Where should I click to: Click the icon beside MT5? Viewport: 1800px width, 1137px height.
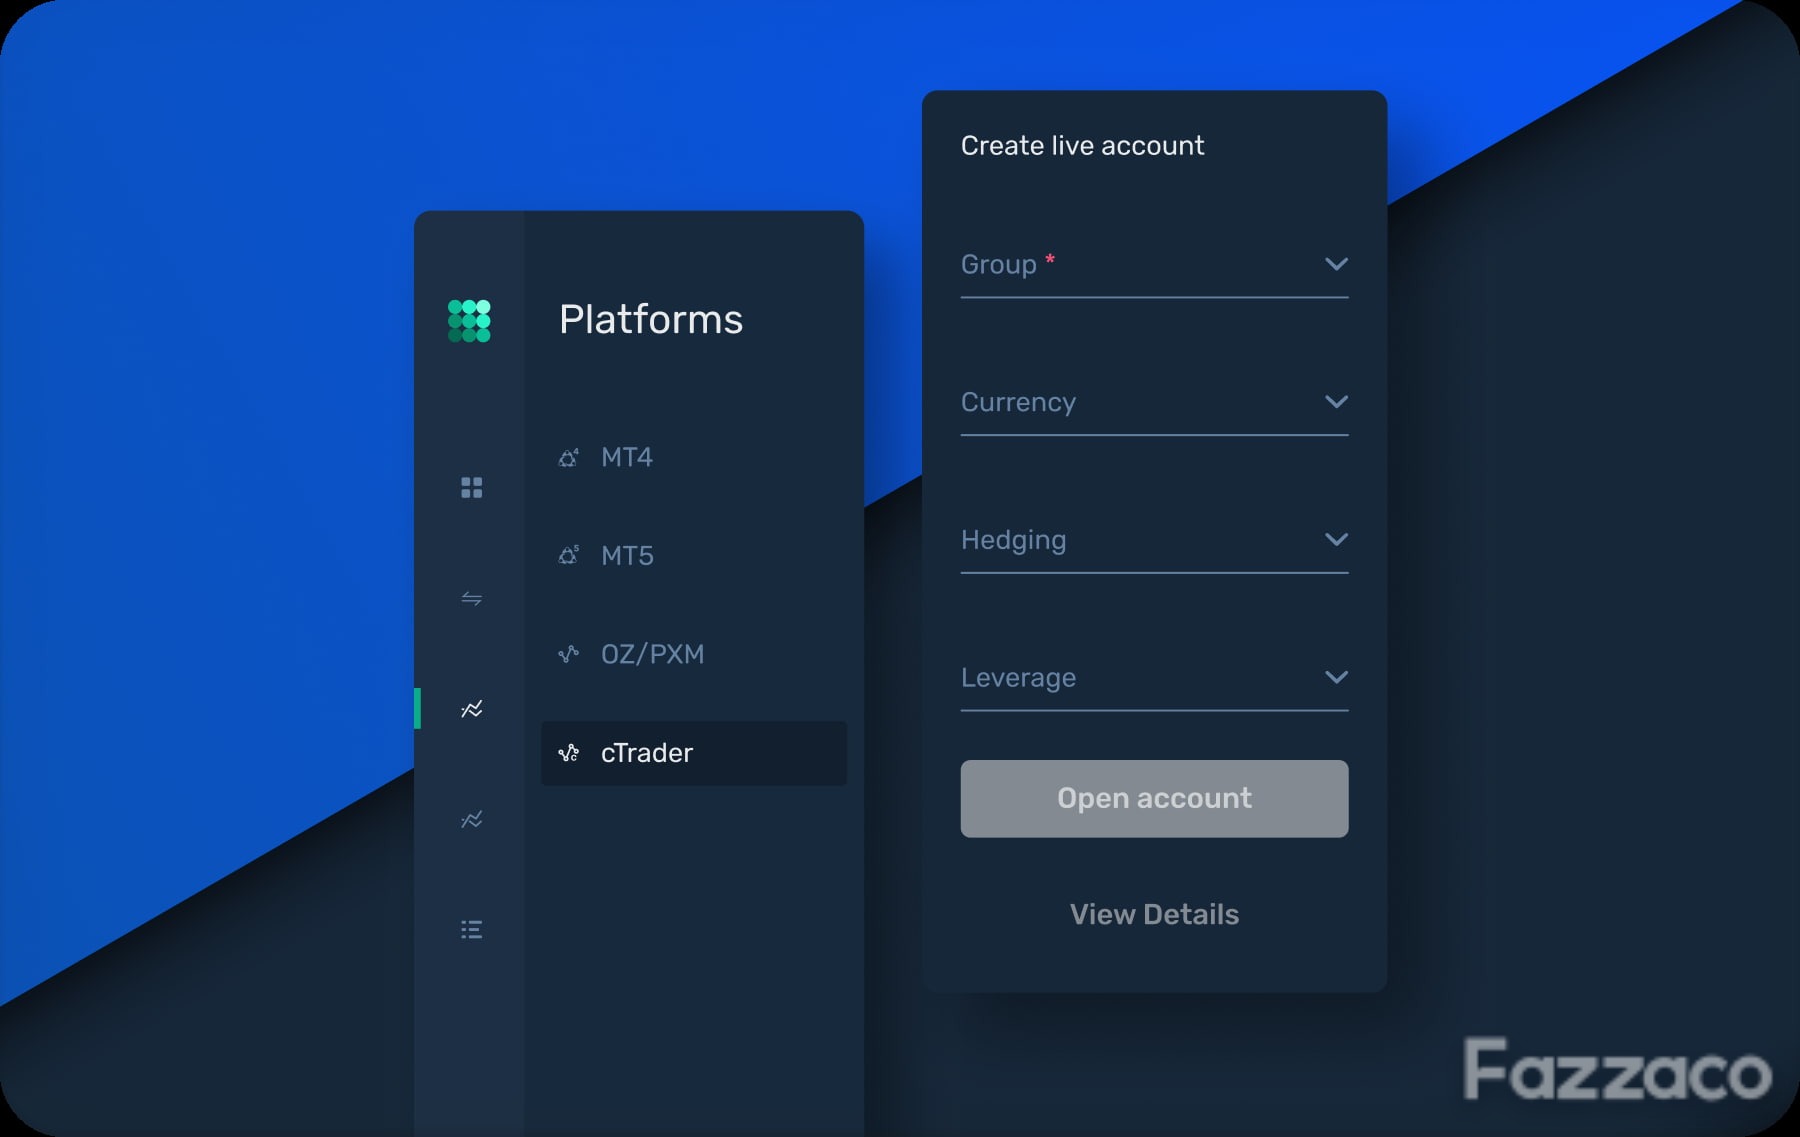click(x=568, y=555)
